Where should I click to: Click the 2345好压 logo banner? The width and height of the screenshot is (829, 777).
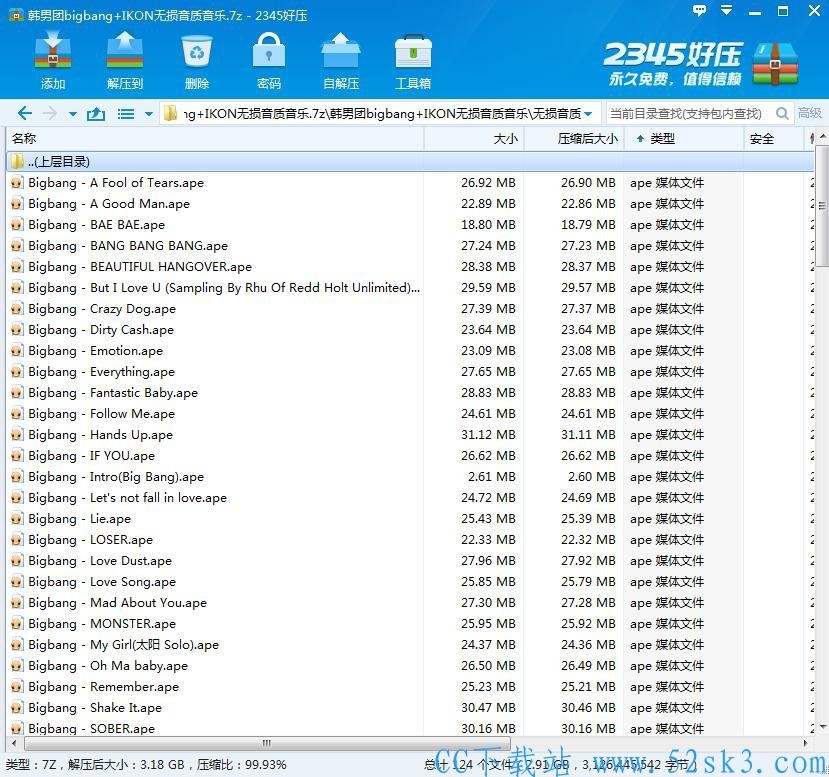[x=700, y=63]
